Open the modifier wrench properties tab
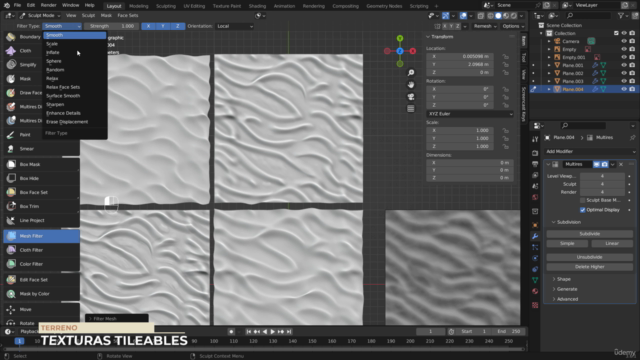Screen dimensions: 640x360 (x=535, y=236)
